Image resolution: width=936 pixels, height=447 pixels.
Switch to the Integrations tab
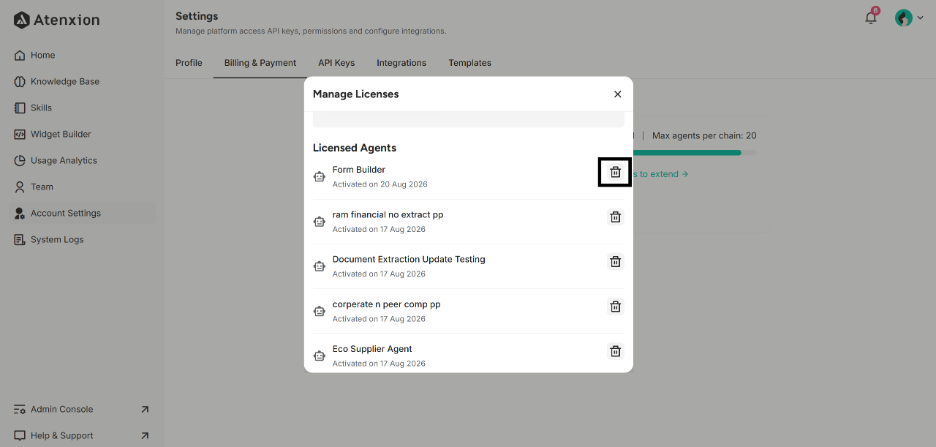pyautogui.click(x=401, y=63)
